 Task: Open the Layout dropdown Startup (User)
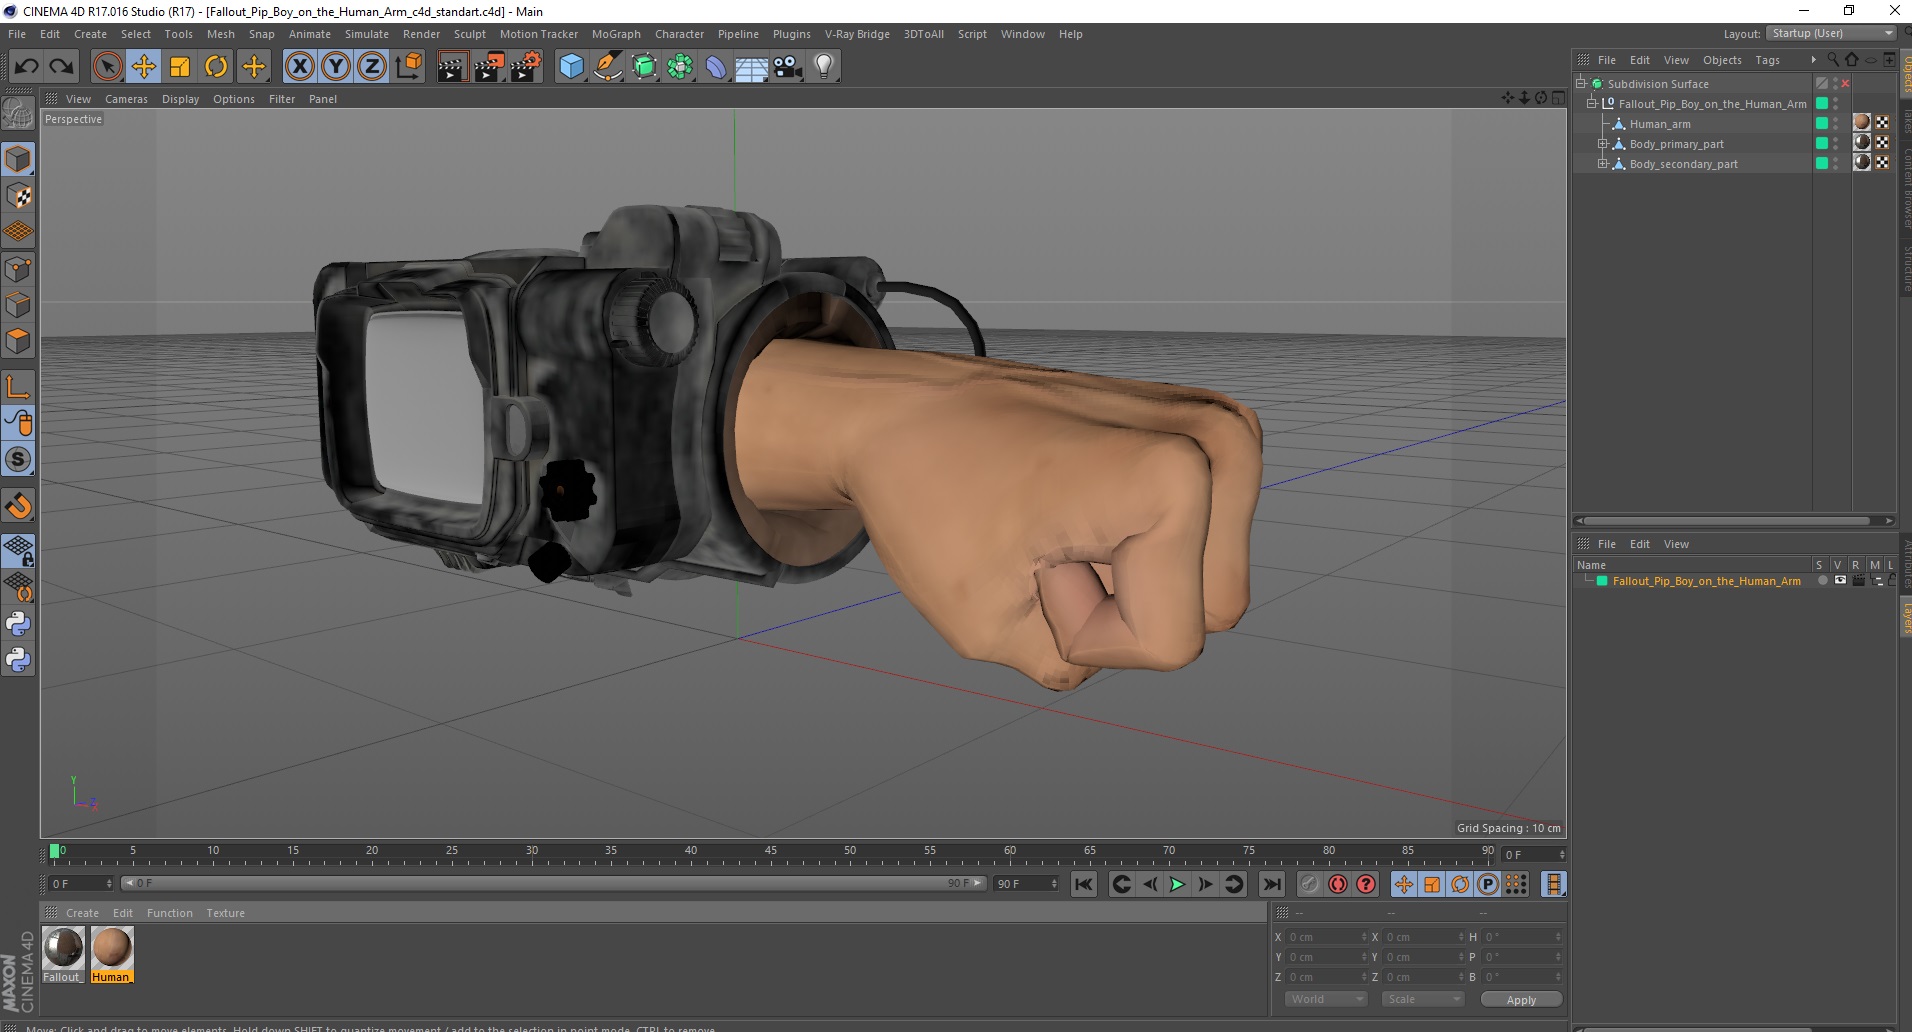pos(1830,33)
